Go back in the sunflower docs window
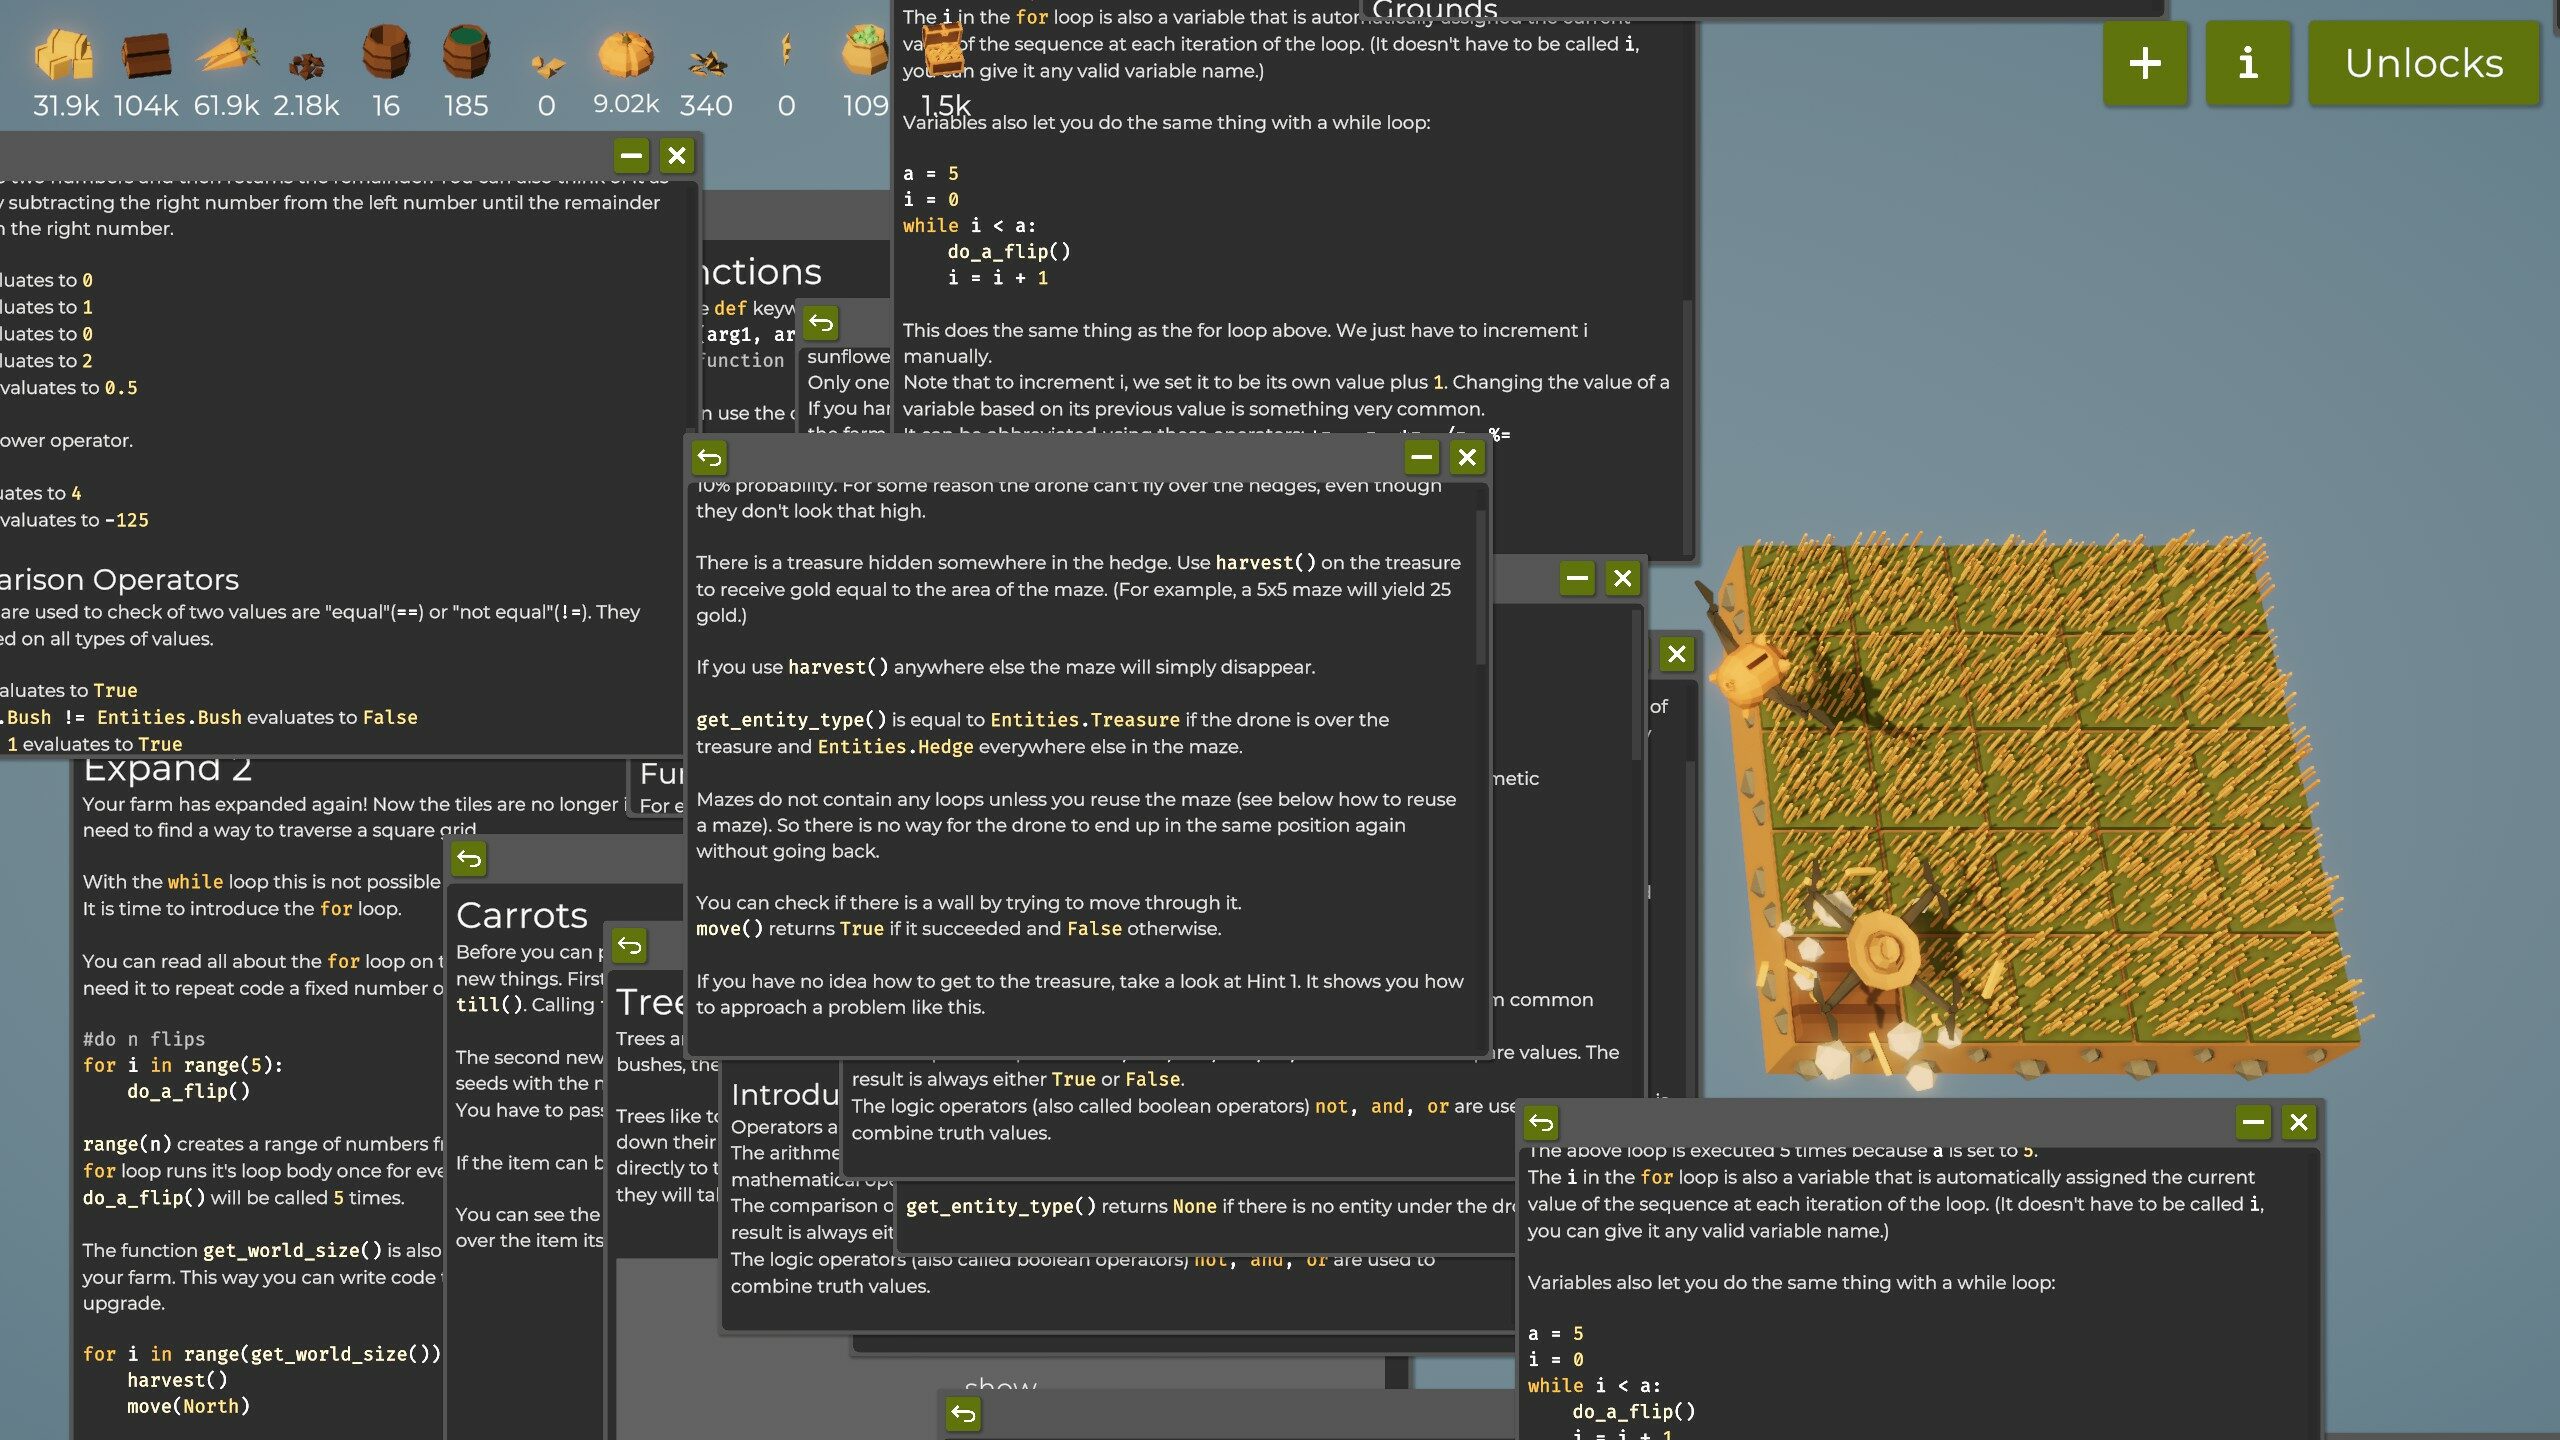This screenshot has width=2560, height=1440. (x=821, y=323)
